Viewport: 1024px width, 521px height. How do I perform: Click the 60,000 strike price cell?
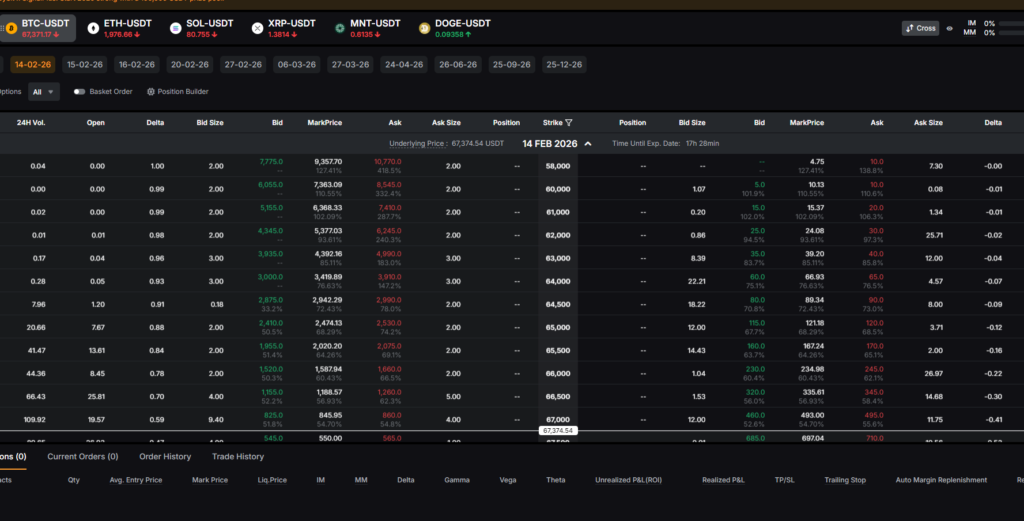(x=557, y=188)
